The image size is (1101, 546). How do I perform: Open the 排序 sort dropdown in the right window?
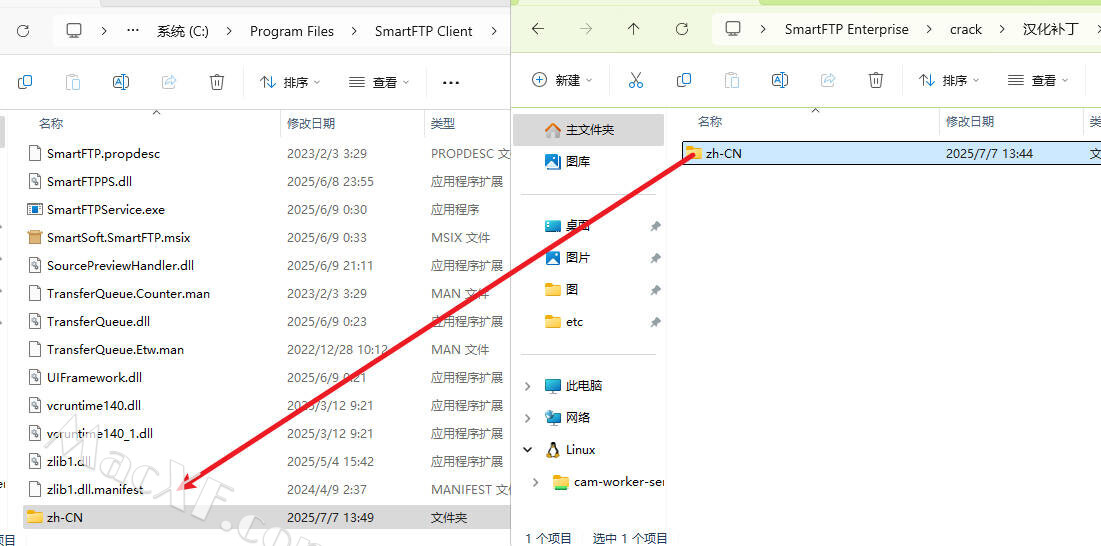pyautogui.click(x=949, y=81)
